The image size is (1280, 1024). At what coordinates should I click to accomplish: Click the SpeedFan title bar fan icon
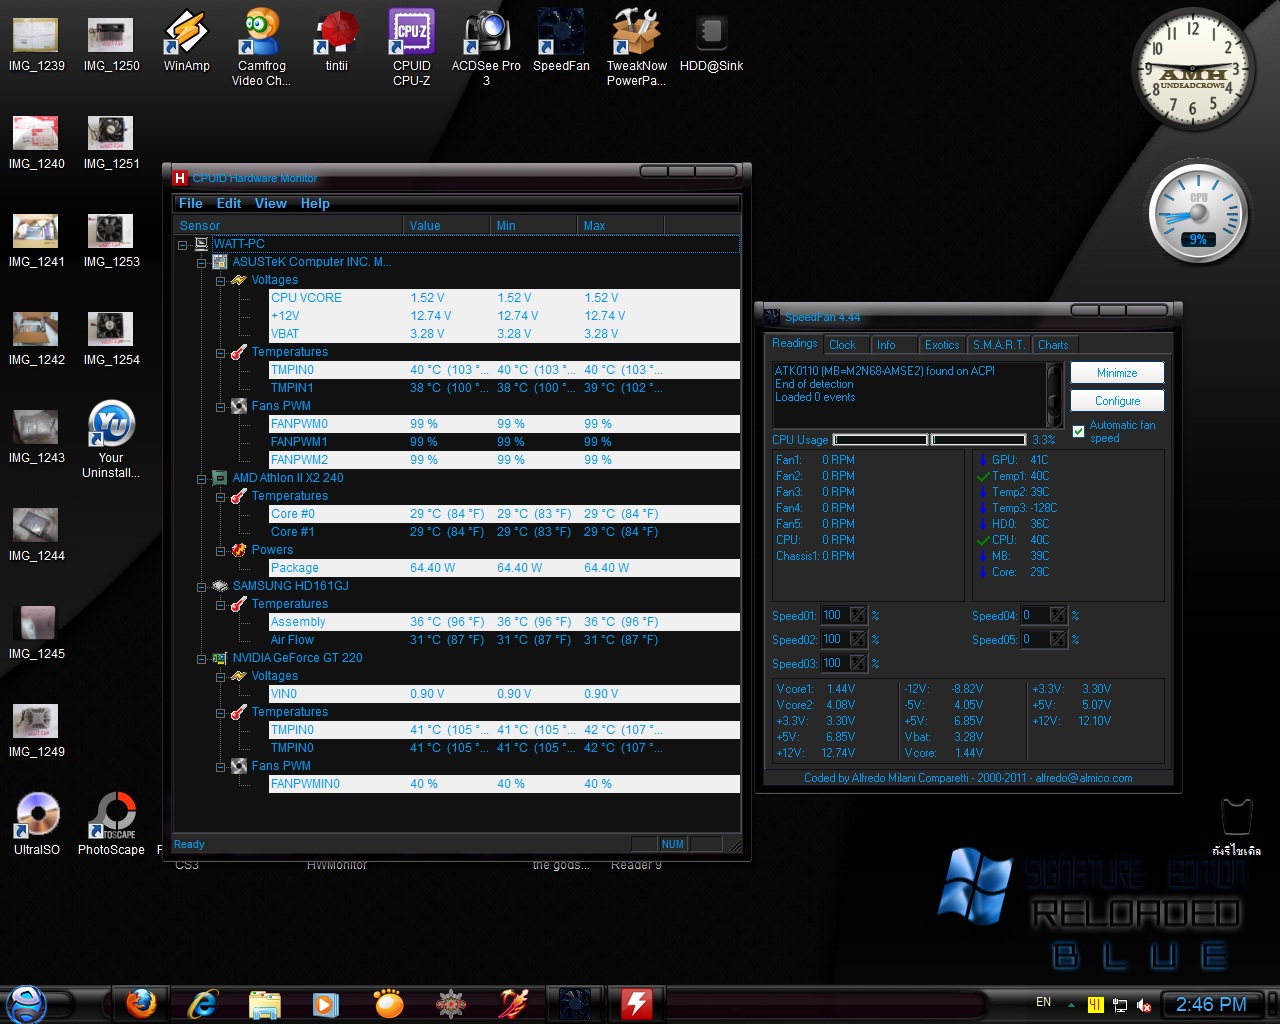pos(772,317)
